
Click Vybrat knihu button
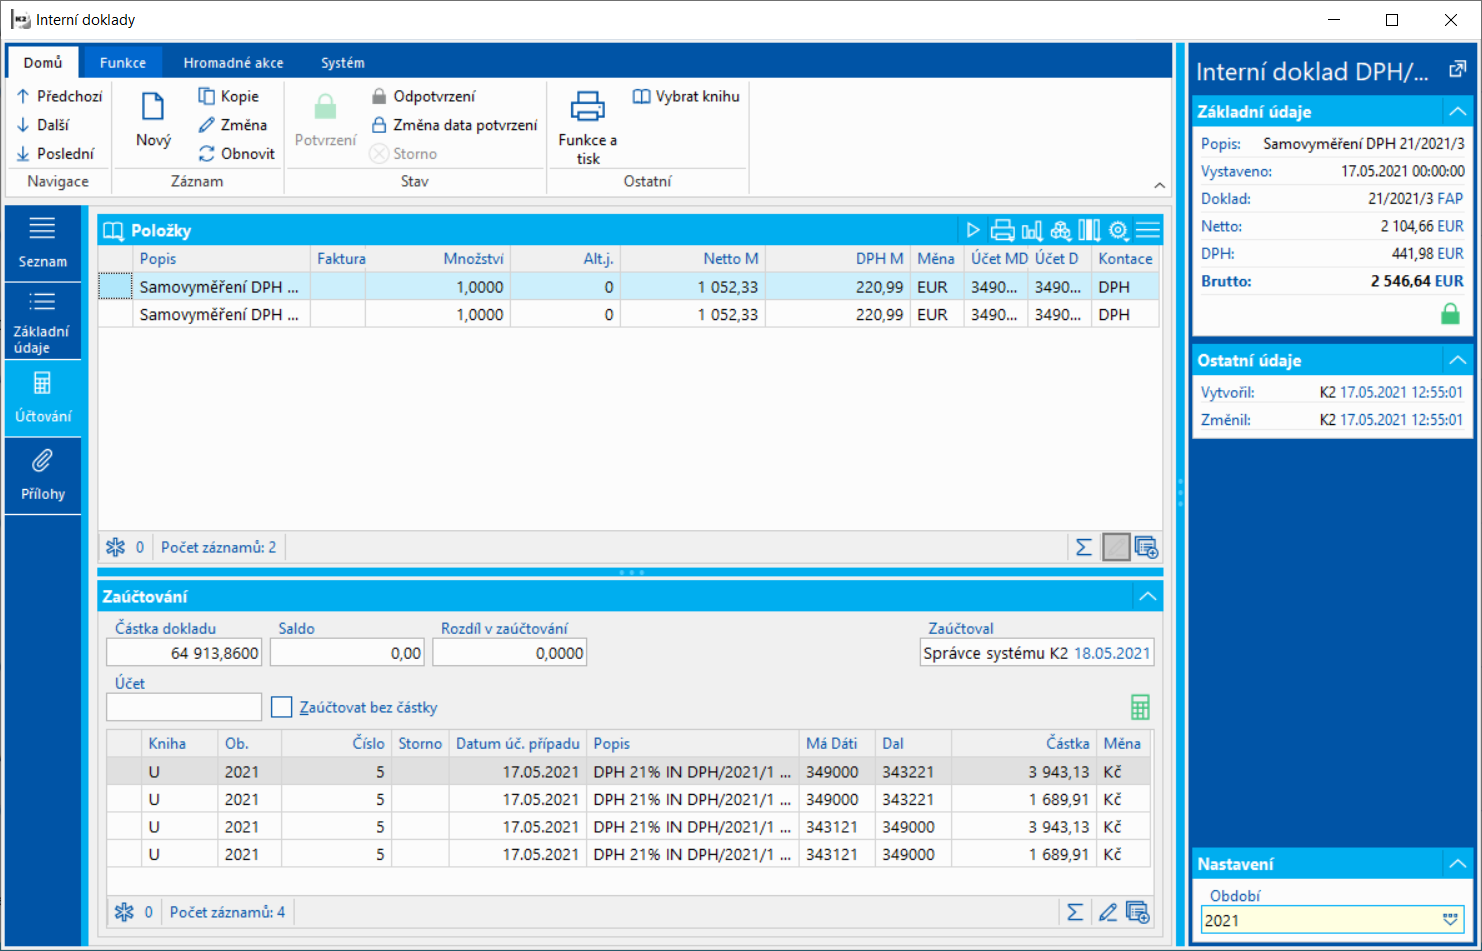(x=686, y=96)
